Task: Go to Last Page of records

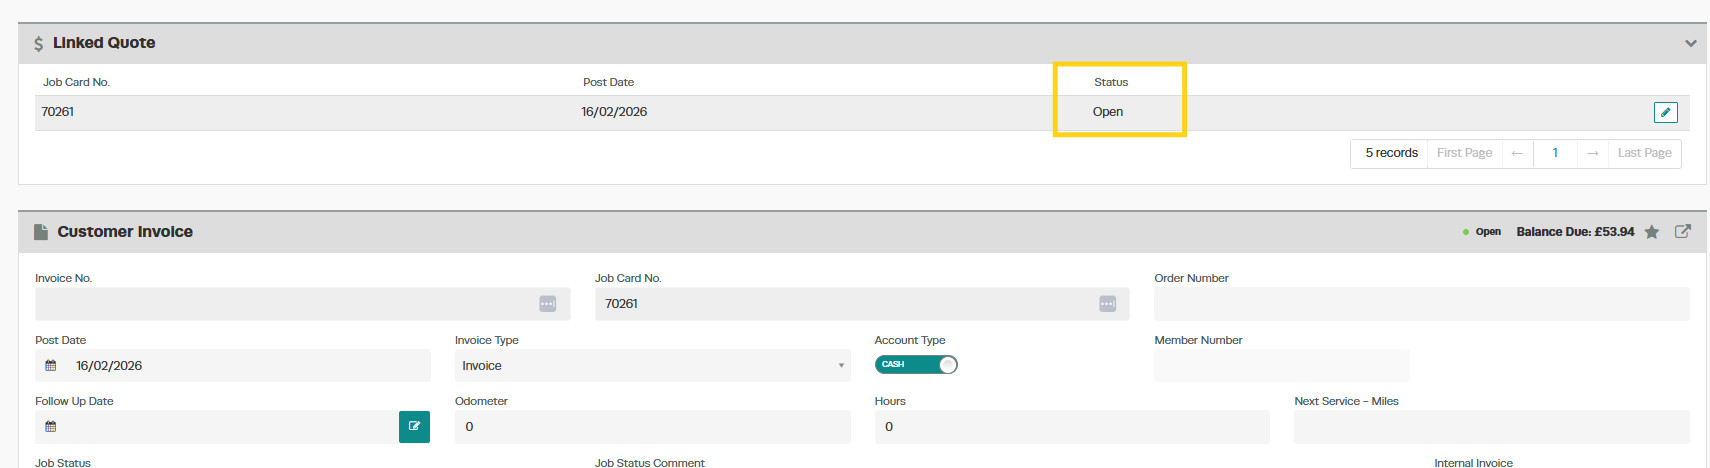Action: (x=1644, y=153)
